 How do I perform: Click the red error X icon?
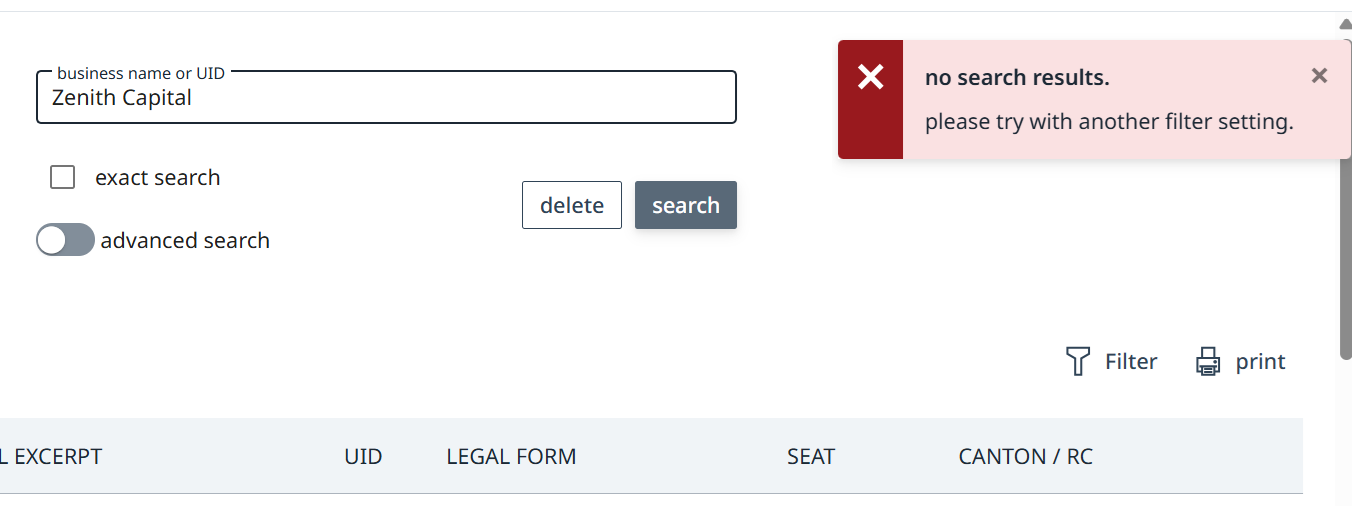pos(871,77)
